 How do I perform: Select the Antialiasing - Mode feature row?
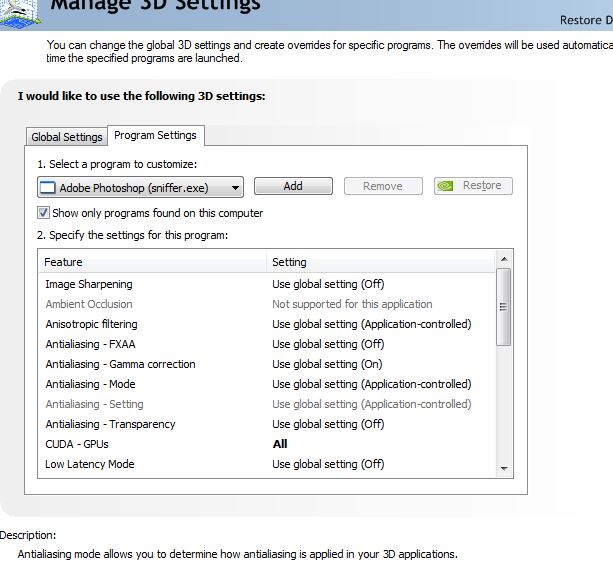click(267, 384)
